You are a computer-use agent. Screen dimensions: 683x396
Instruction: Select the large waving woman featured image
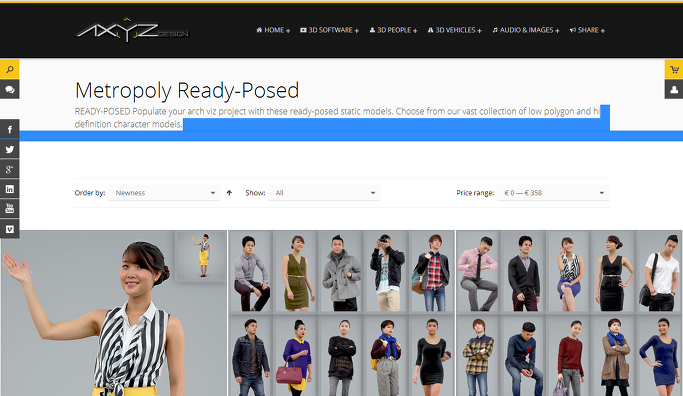(113, 313)
